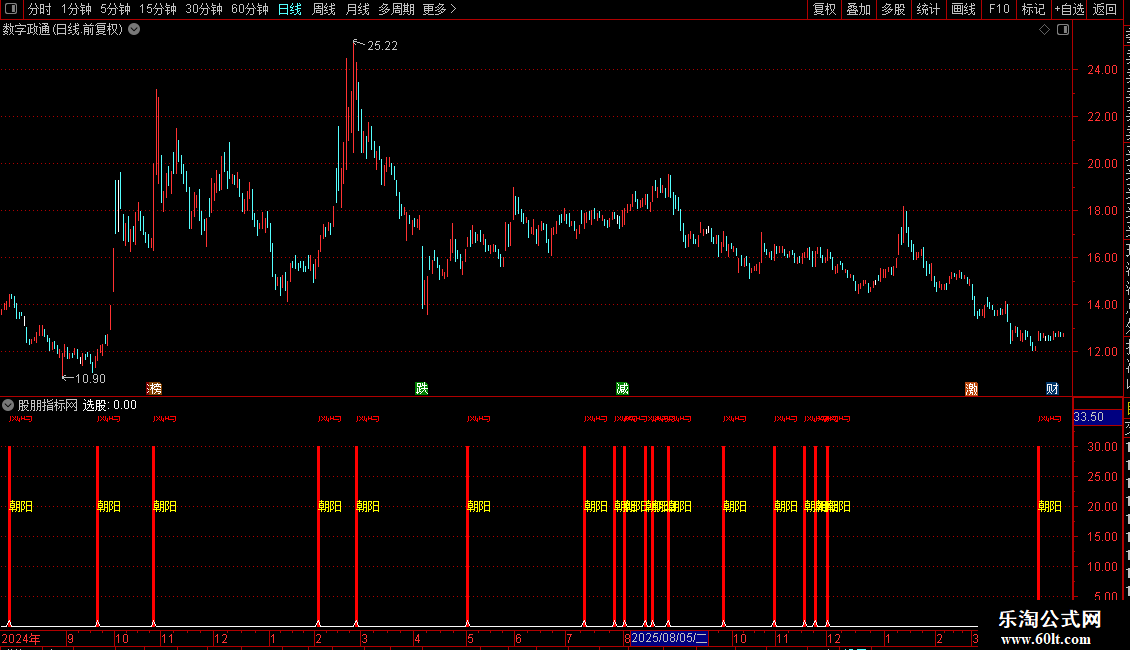The width and height of the screenshot is (1130, 650).
Task: Open the 统计 statistics tool
Action: (928, 9)
